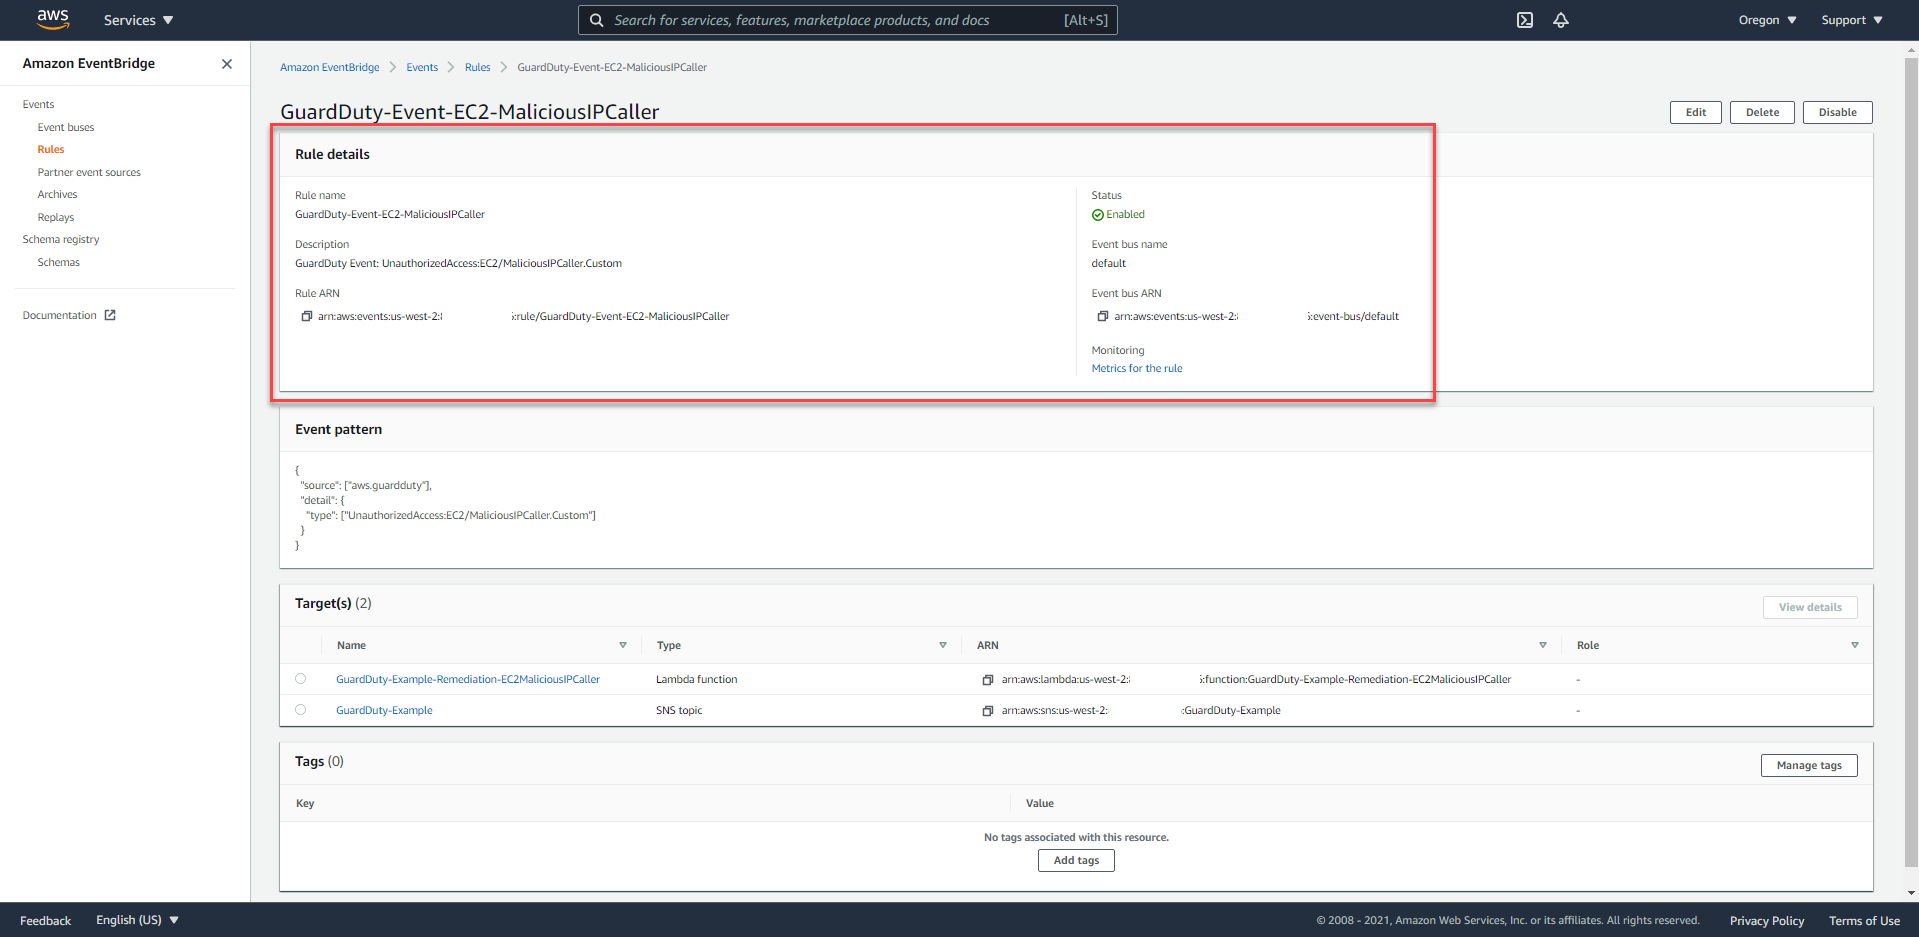Open the Privacy Policy link
This screenshot has height=937, width=1919.
(1767, 921)
